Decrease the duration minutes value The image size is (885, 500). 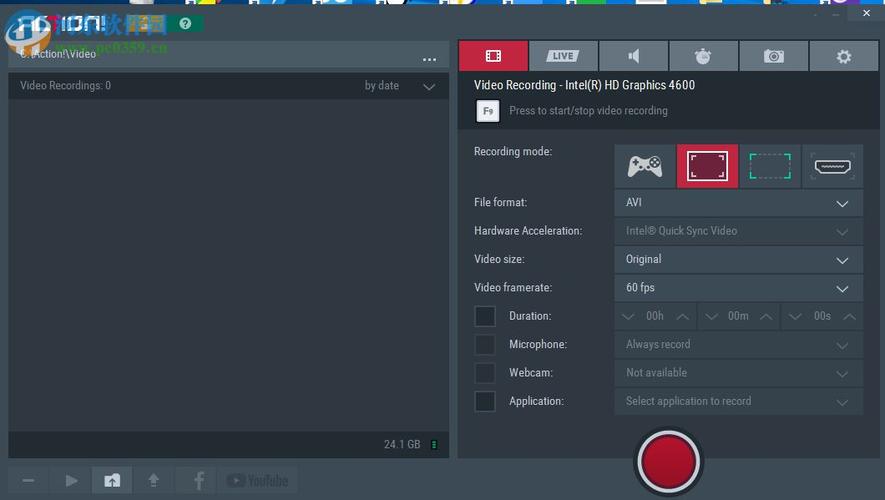[x=711, y=317]
